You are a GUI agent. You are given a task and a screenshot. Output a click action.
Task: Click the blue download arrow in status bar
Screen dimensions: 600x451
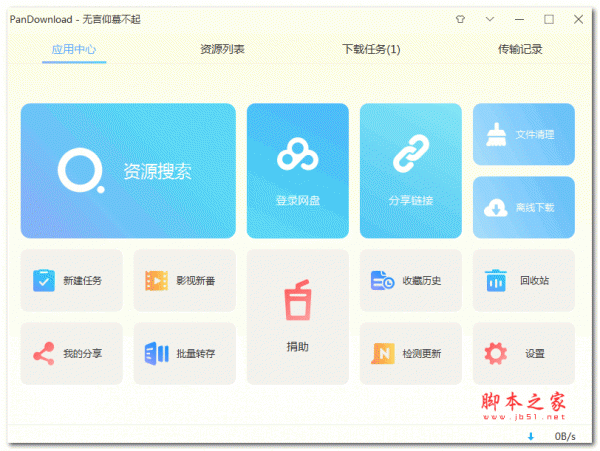531,436
